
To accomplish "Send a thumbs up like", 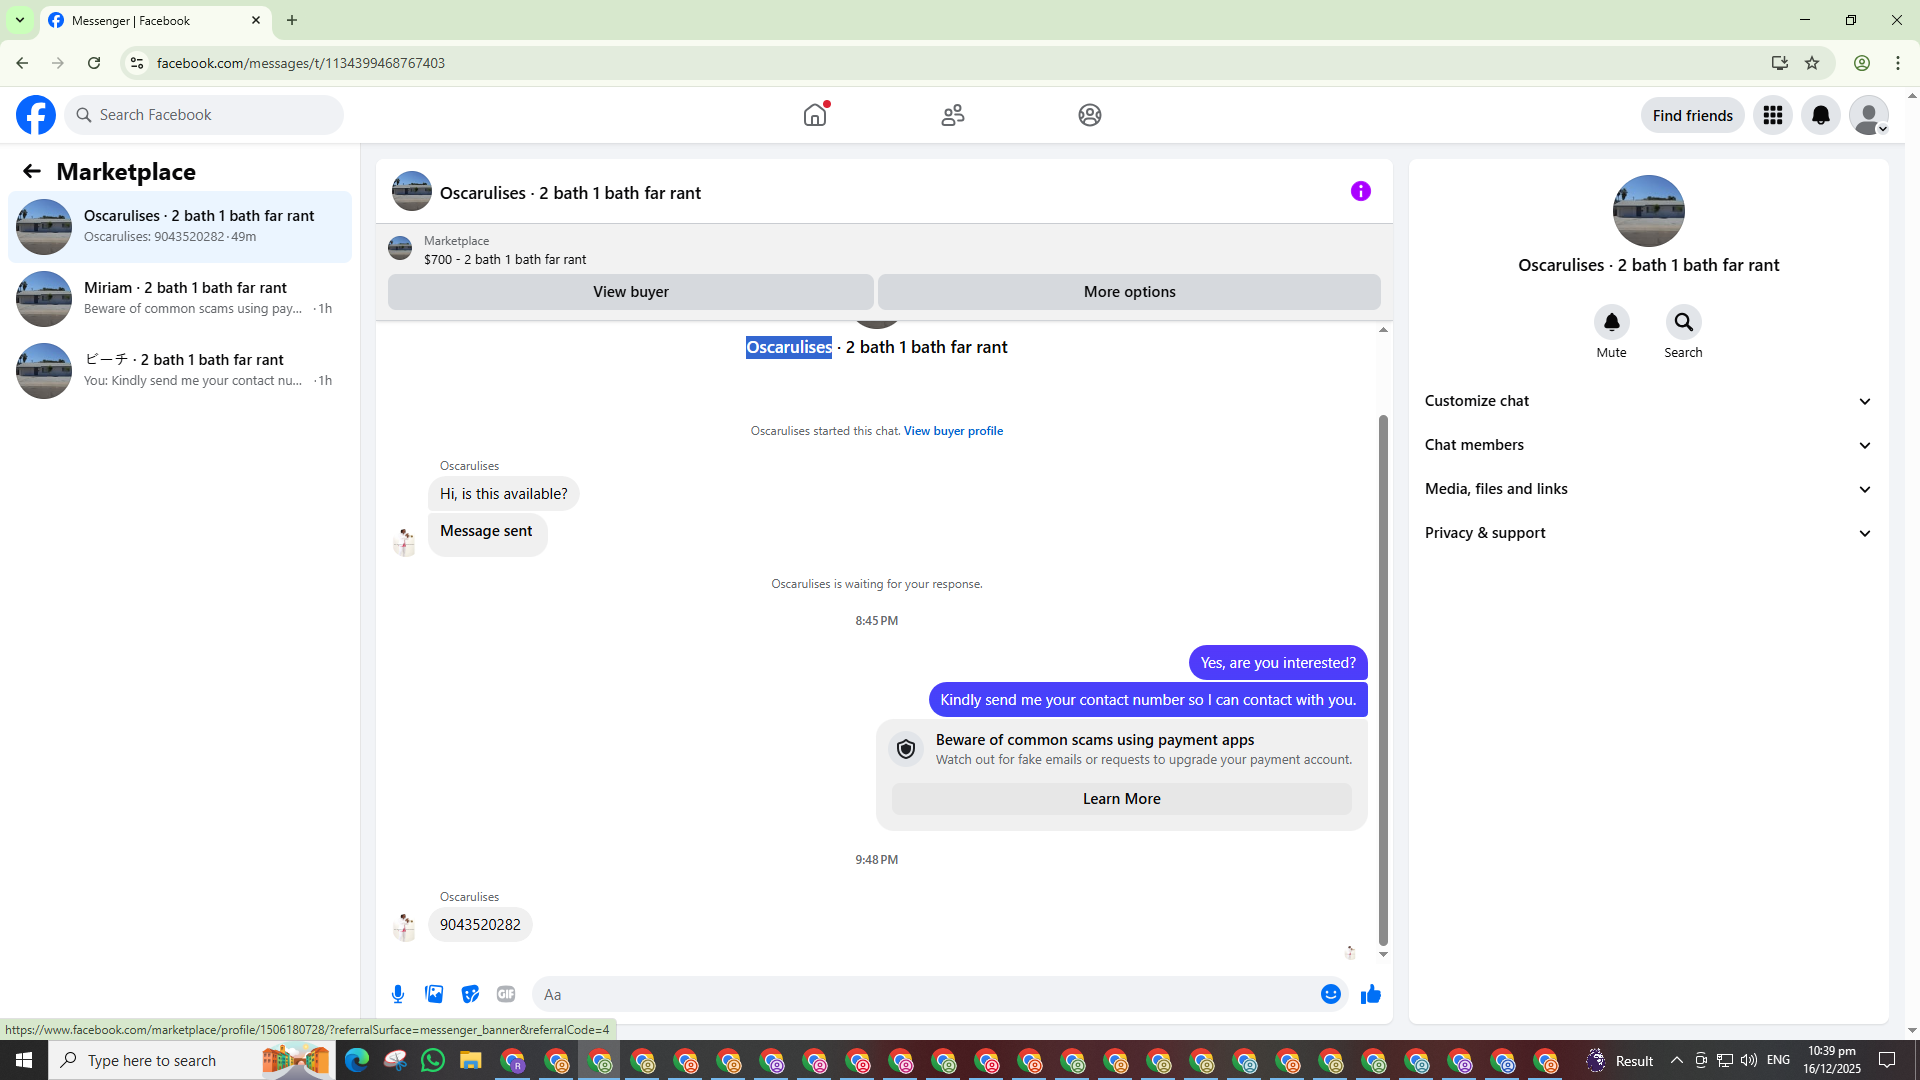I will pyautogui.click(x=1371, y=994).
